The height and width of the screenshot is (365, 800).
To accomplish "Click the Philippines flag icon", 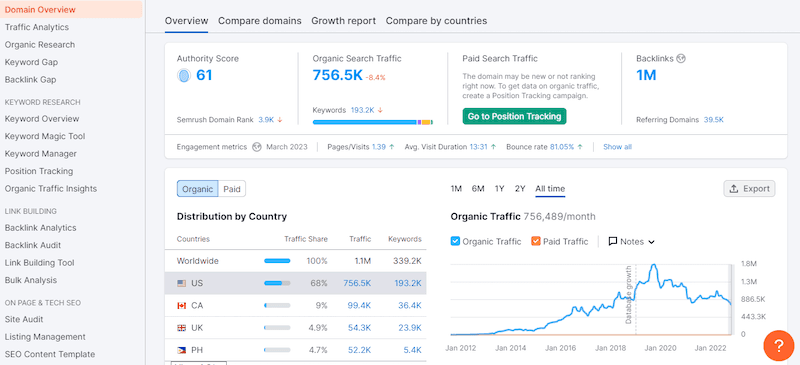I will [181, 350].
